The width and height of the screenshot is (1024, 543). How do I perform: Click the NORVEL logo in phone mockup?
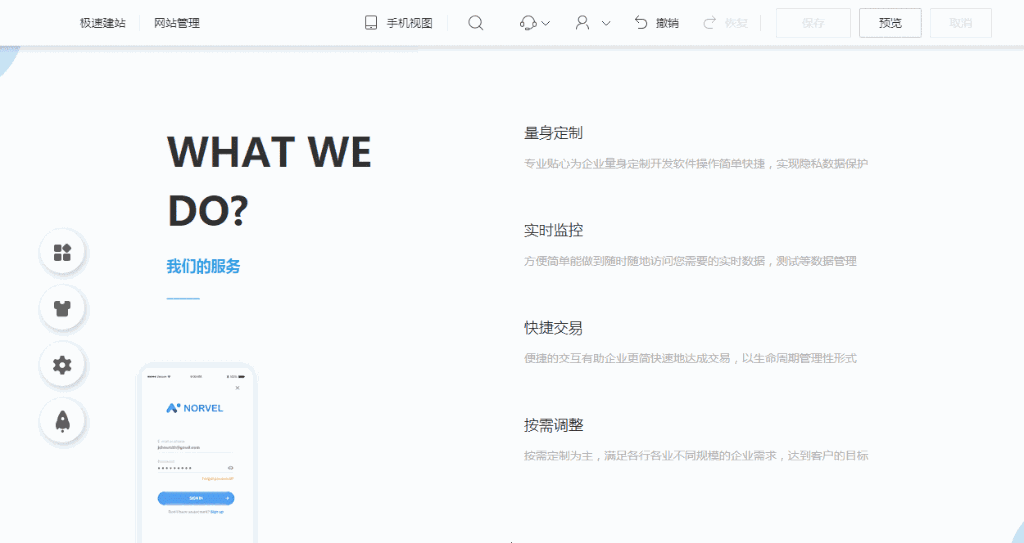(x=195, y=408)
